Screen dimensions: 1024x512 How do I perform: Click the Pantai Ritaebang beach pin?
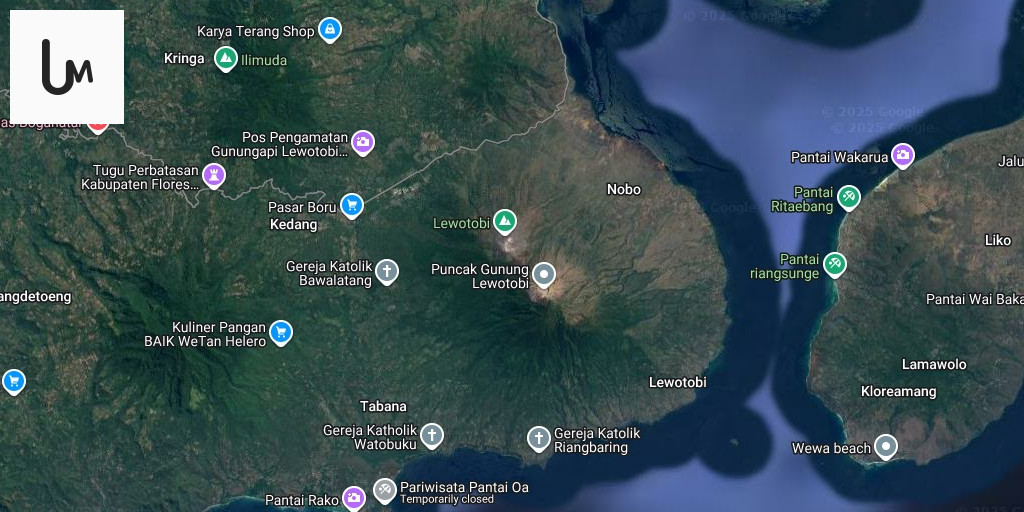[x=848, y=197]
